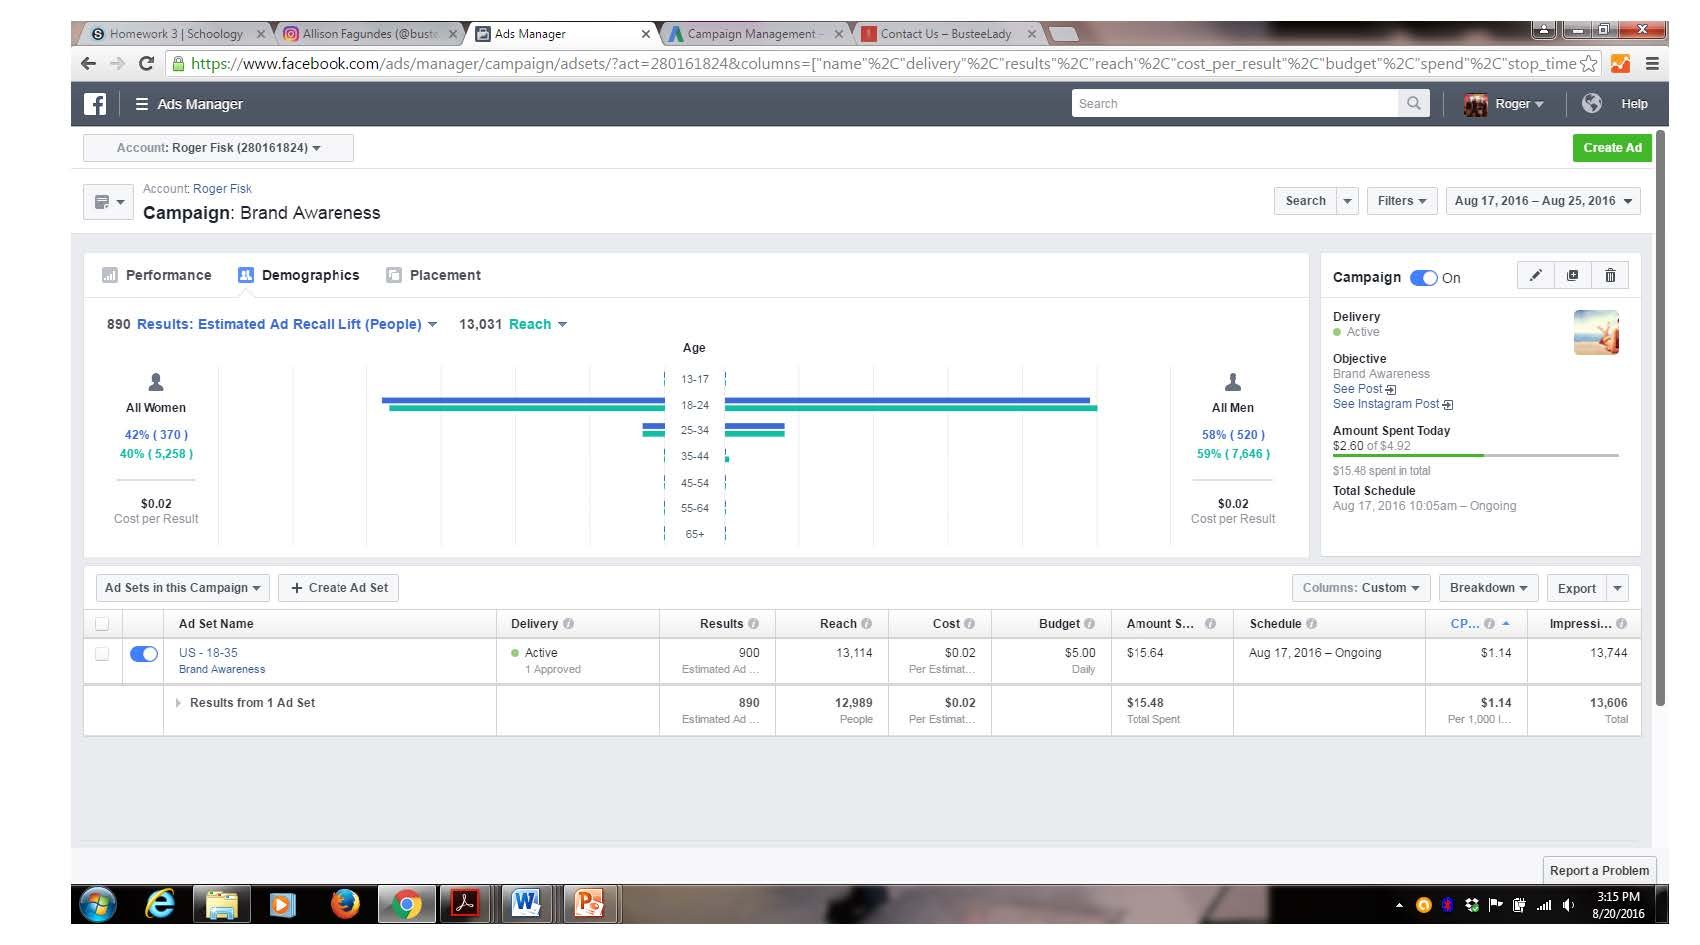Click the ad post thumbnail image
This screenshot has width=1700, height=945.
point(1596,333)
